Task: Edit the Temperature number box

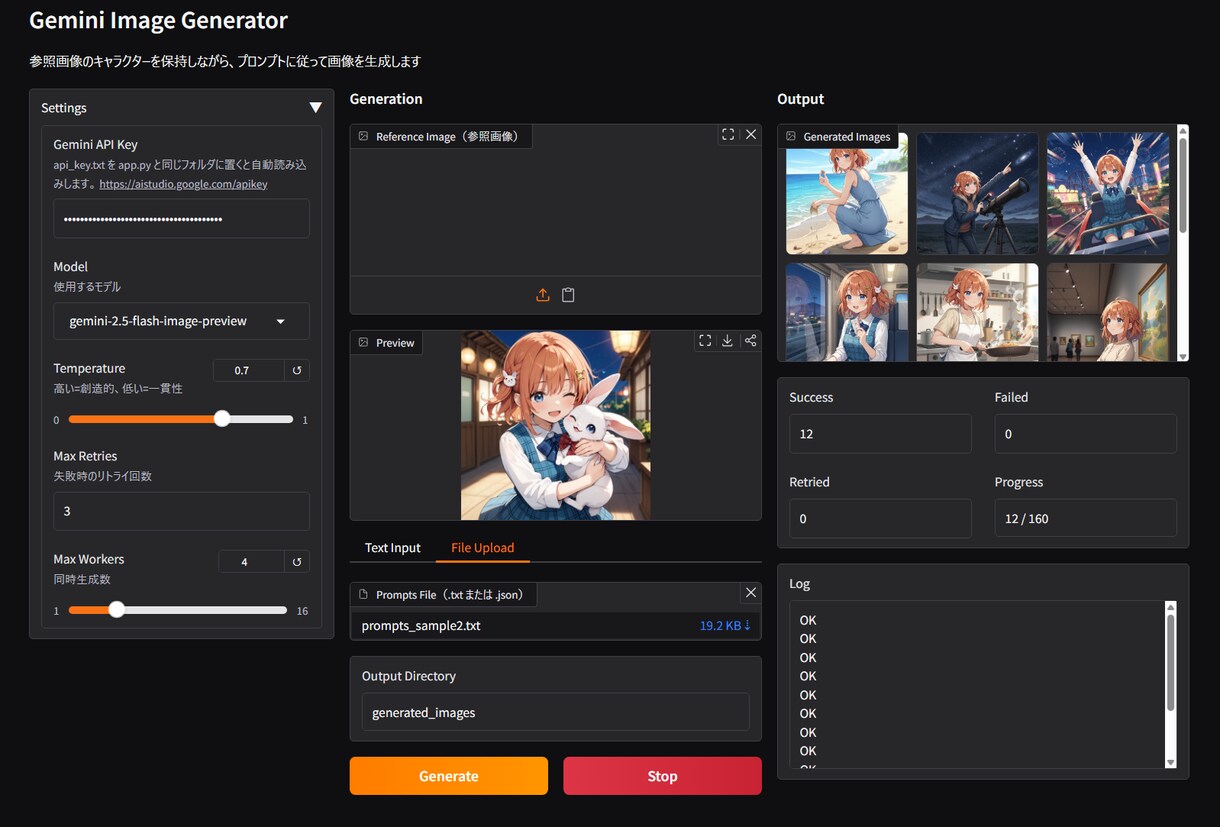Action: (x=249, y=370)
